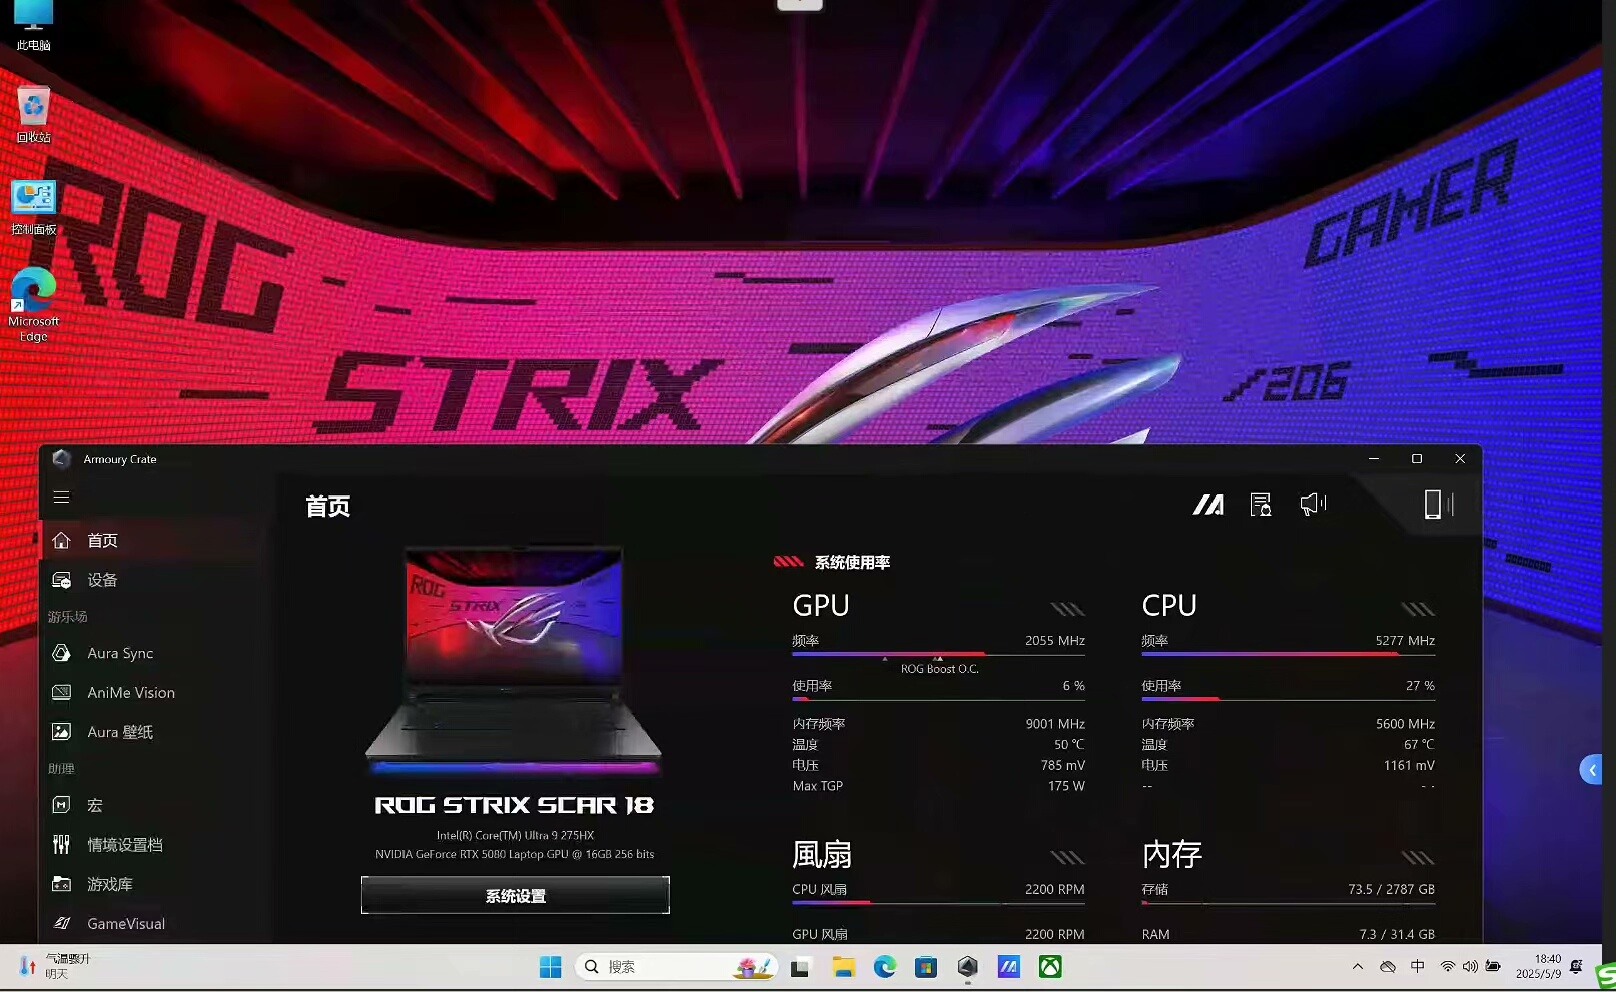This screenshot has width=1616, height=992.
Task: Collapse the Armoury Crate sidebar hamburger menu
Action: point(61,497)
